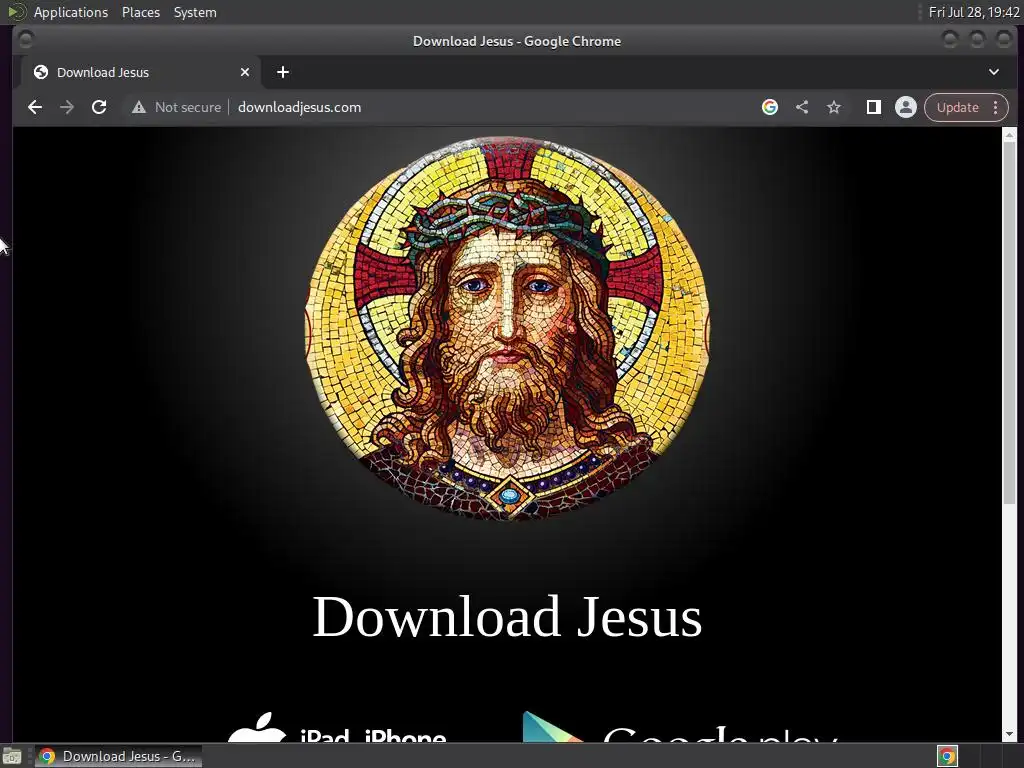
Task: Click the scrollbar up arrow
Action: point(1009,135)
